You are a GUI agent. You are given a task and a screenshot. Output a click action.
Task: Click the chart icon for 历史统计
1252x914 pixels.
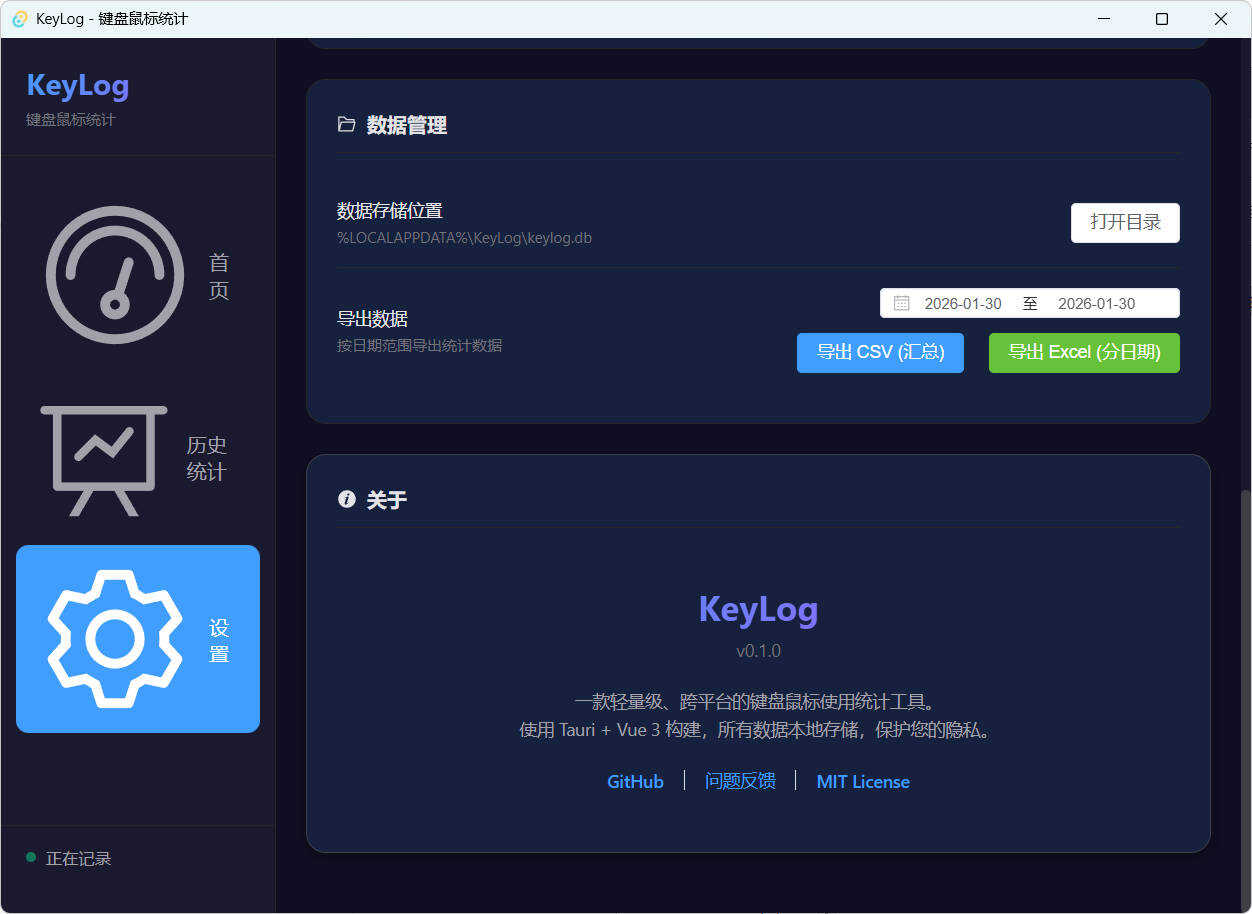tap(103, 460)
